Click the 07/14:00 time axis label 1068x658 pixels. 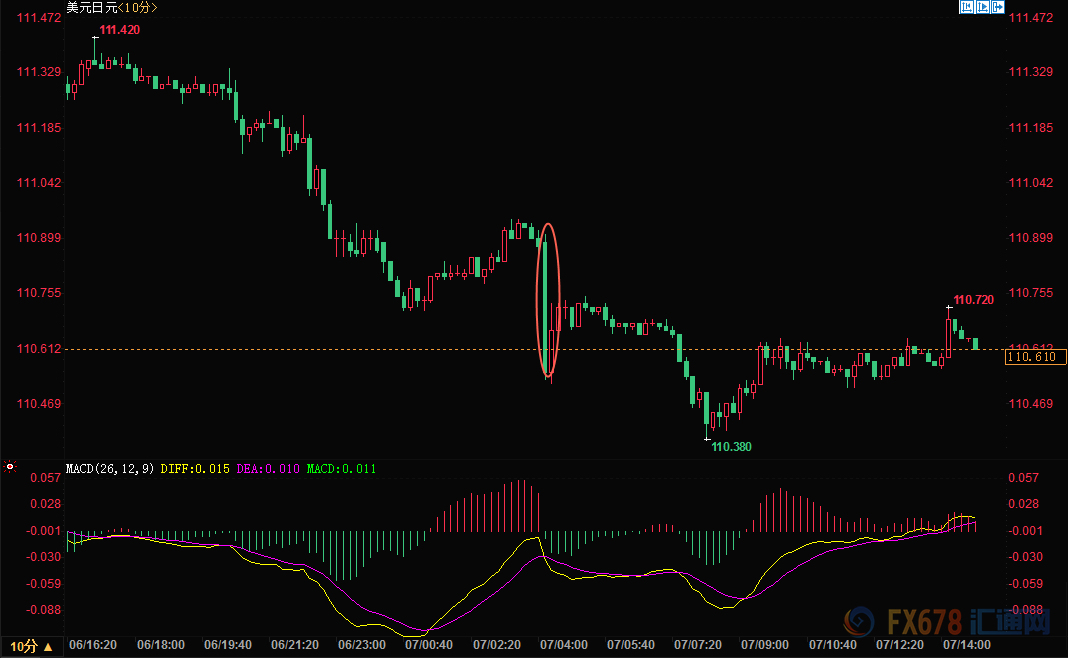click(x=969, y=645)
